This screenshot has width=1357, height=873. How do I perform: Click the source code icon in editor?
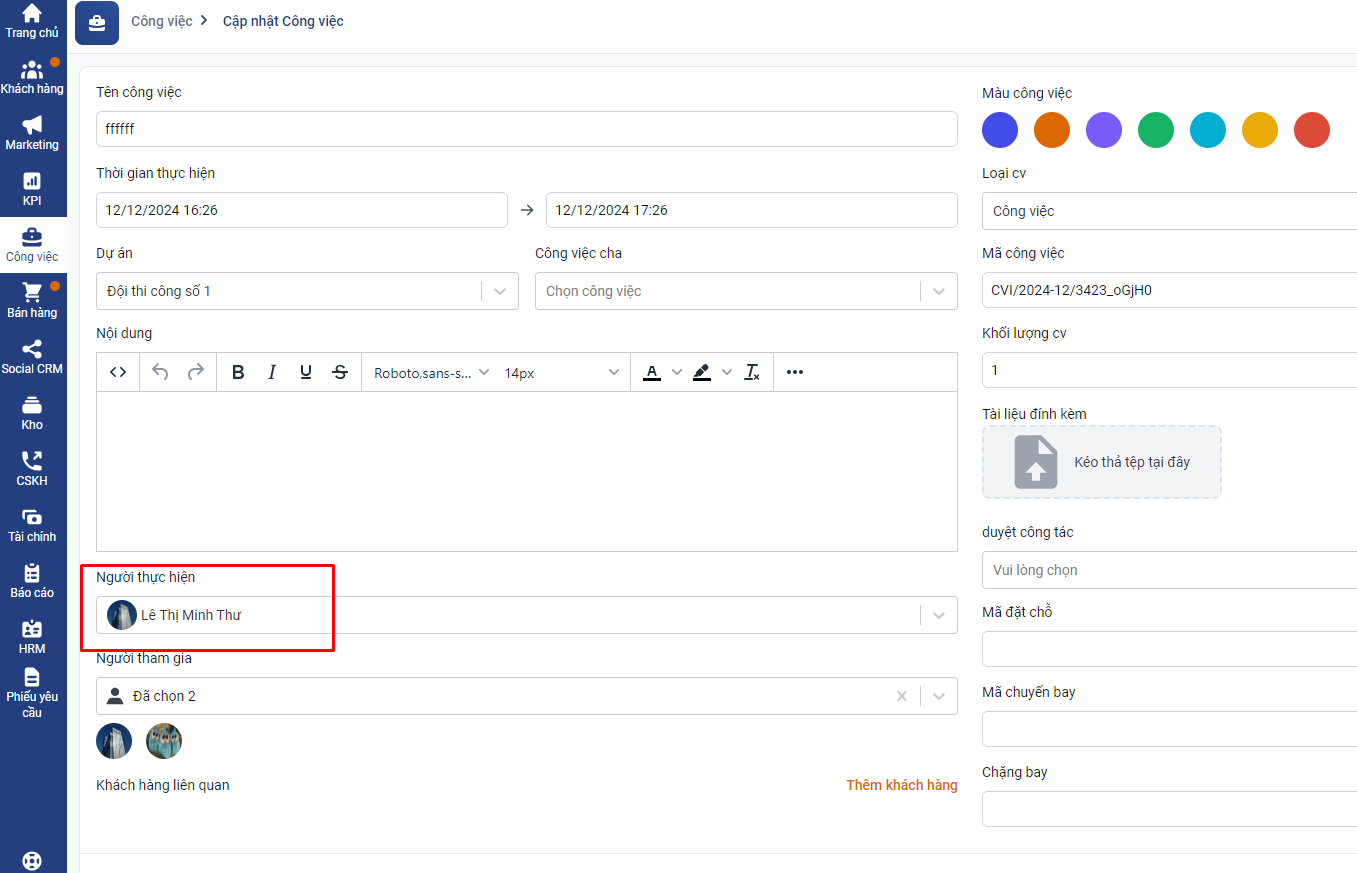click(118, 372)
